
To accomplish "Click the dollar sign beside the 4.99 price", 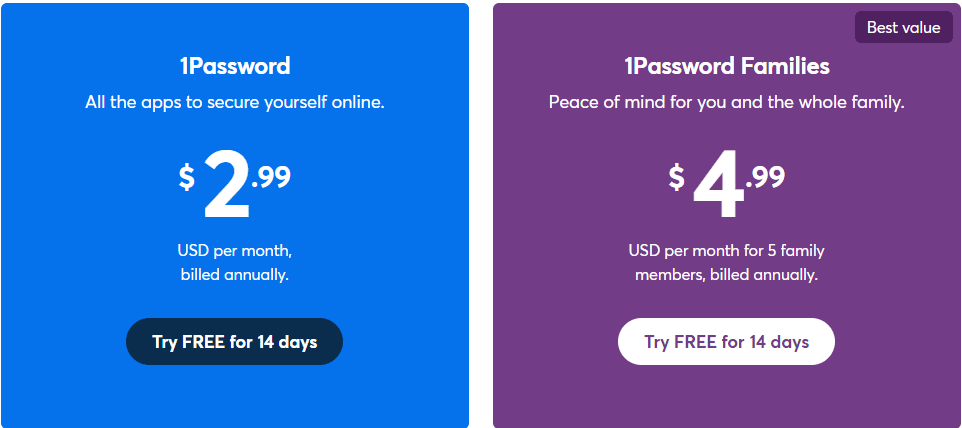I will coord(676,177).
